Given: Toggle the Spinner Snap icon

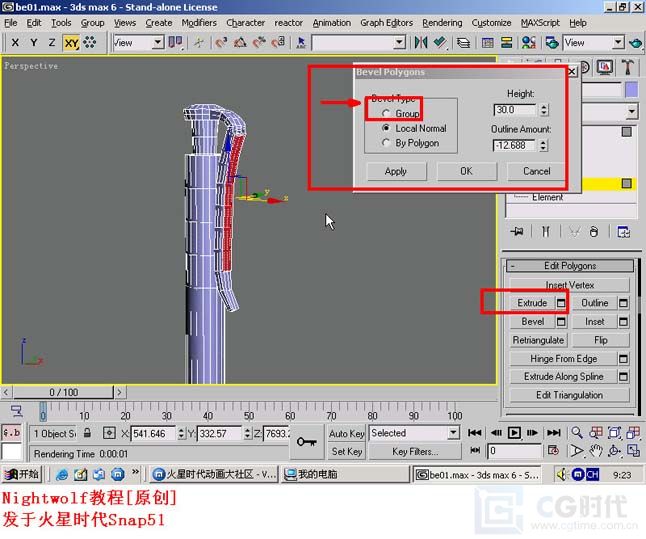Looking at the screenshot, I should pos(278,42).
